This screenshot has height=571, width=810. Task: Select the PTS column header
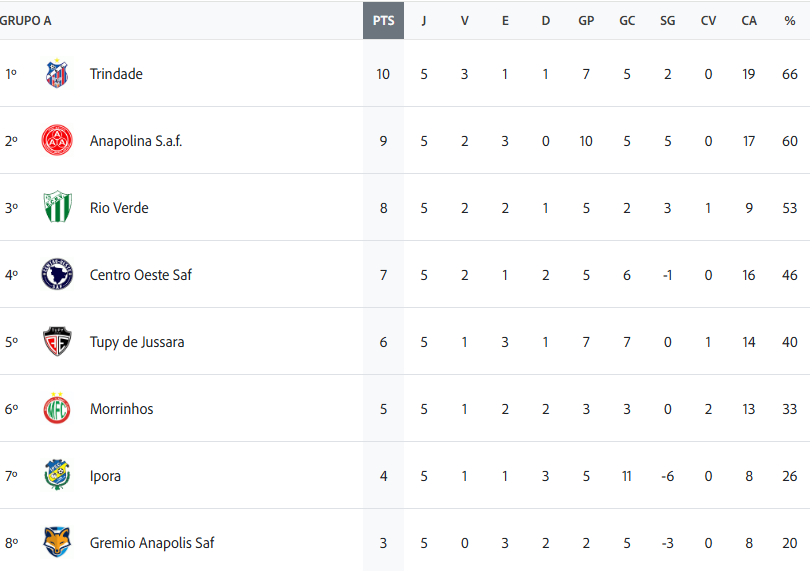[x=383, y=20]
